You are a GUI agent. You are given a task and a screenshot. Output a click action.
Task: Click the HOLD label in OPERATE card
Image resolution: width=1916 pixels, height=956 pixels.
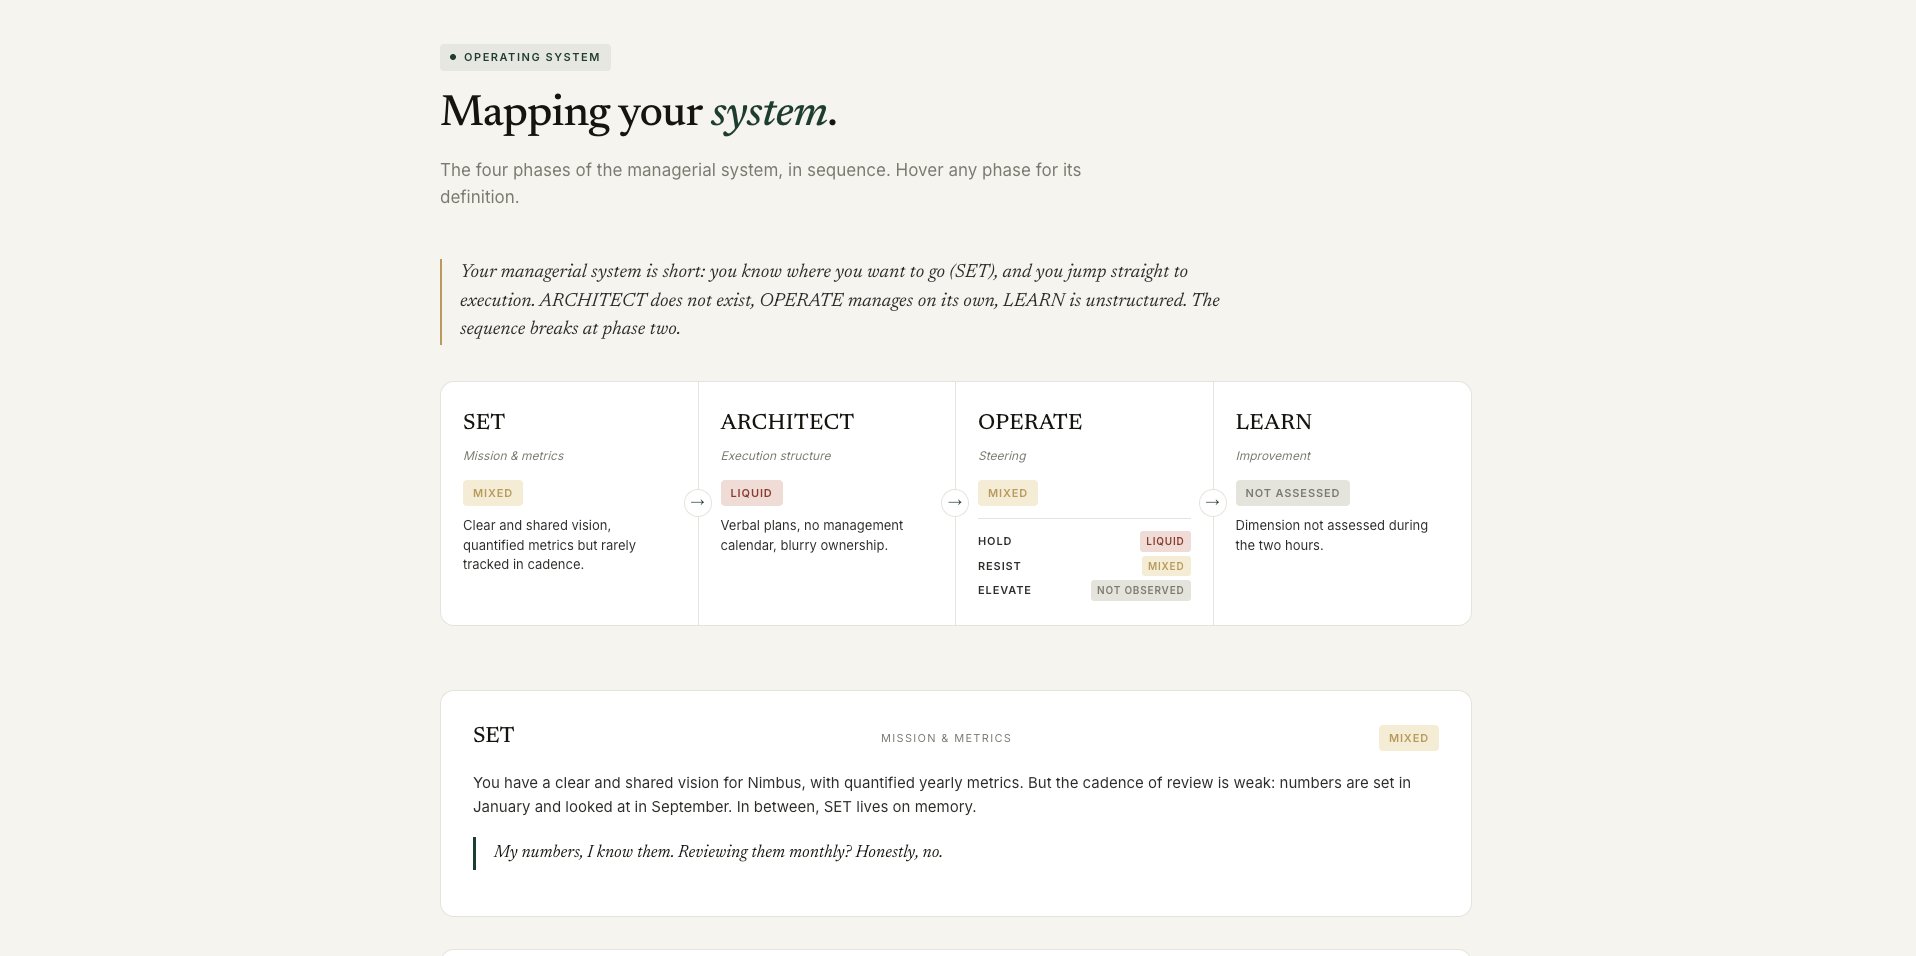[995, 541]
